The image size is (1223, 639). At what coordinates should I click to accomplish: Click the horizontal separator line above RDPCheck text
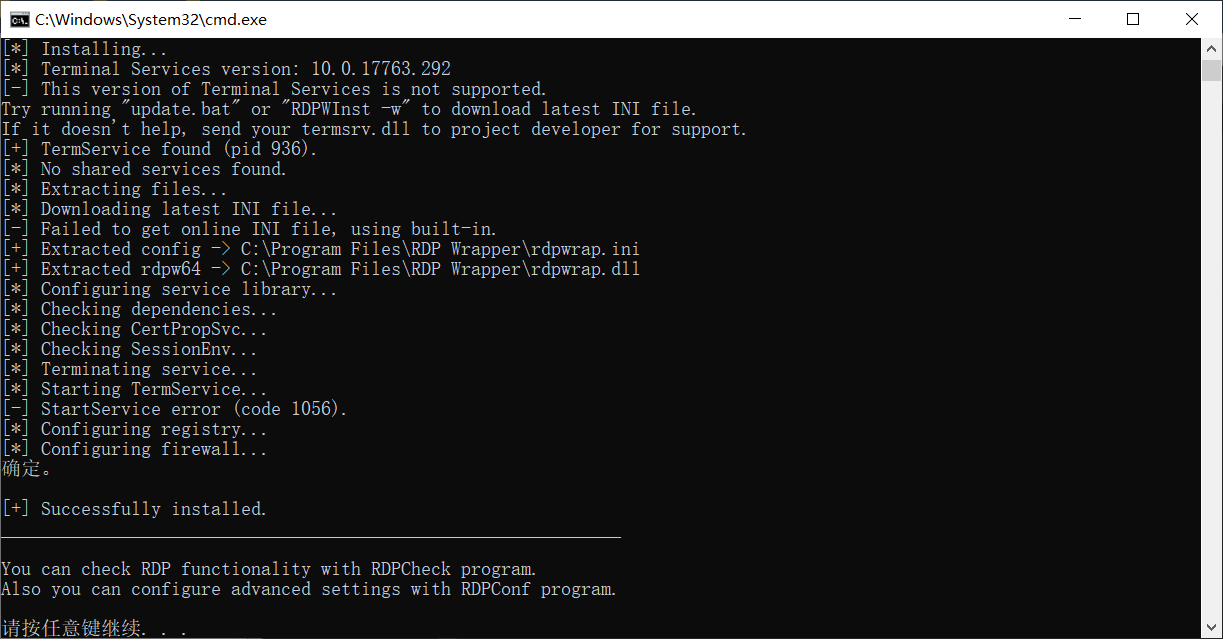310,536
